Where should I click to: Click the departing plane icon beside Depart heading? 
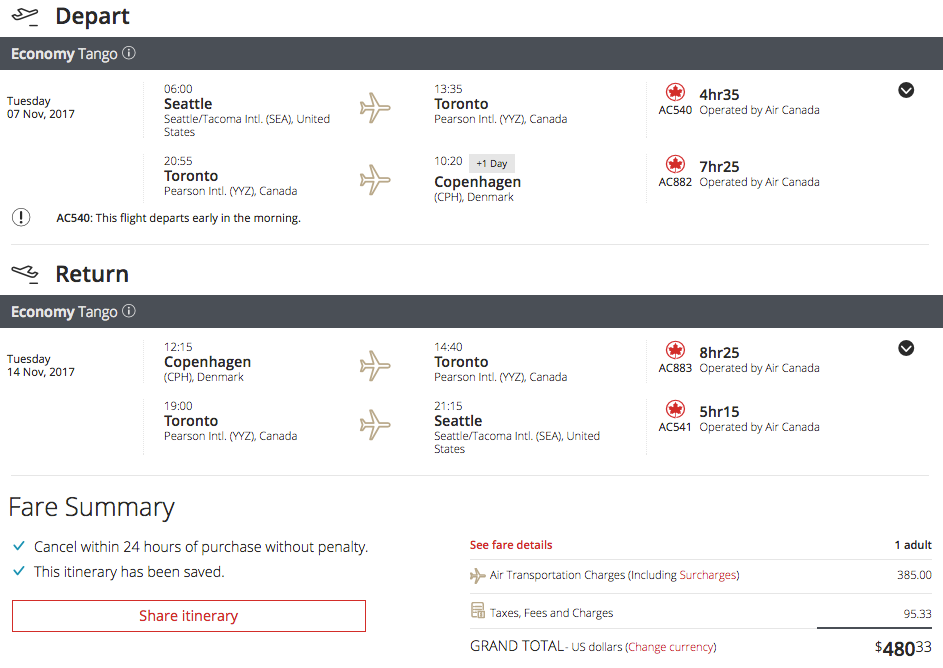click(x=24, y=16)
